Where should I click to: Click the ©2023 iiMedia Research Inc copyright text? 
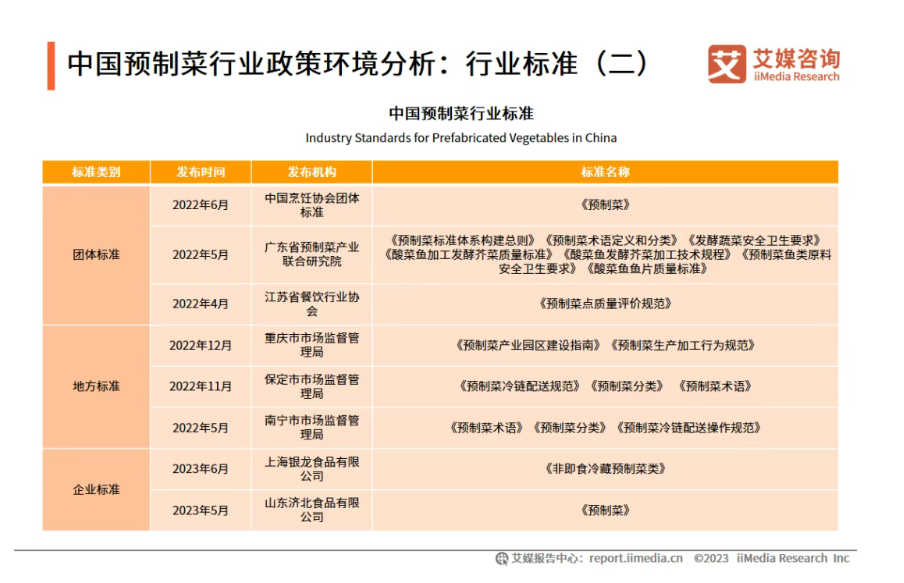[771, 558]
